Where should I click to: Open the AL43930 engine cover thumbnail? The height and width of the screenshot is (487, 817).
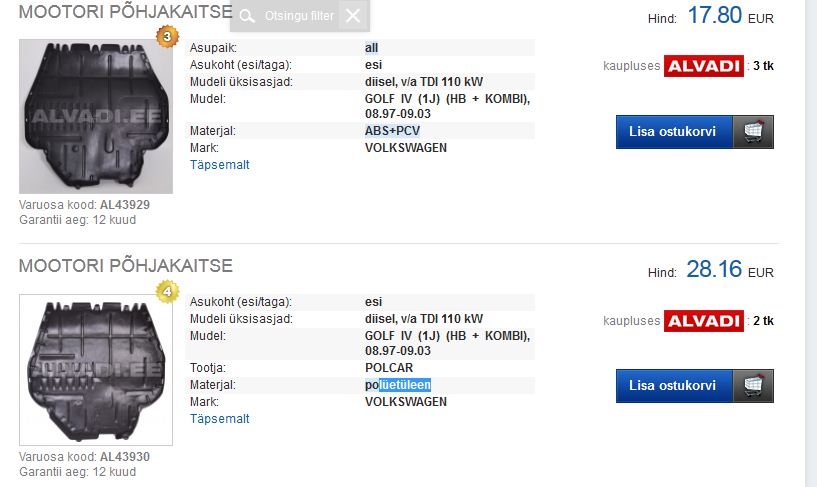(96, 370)
